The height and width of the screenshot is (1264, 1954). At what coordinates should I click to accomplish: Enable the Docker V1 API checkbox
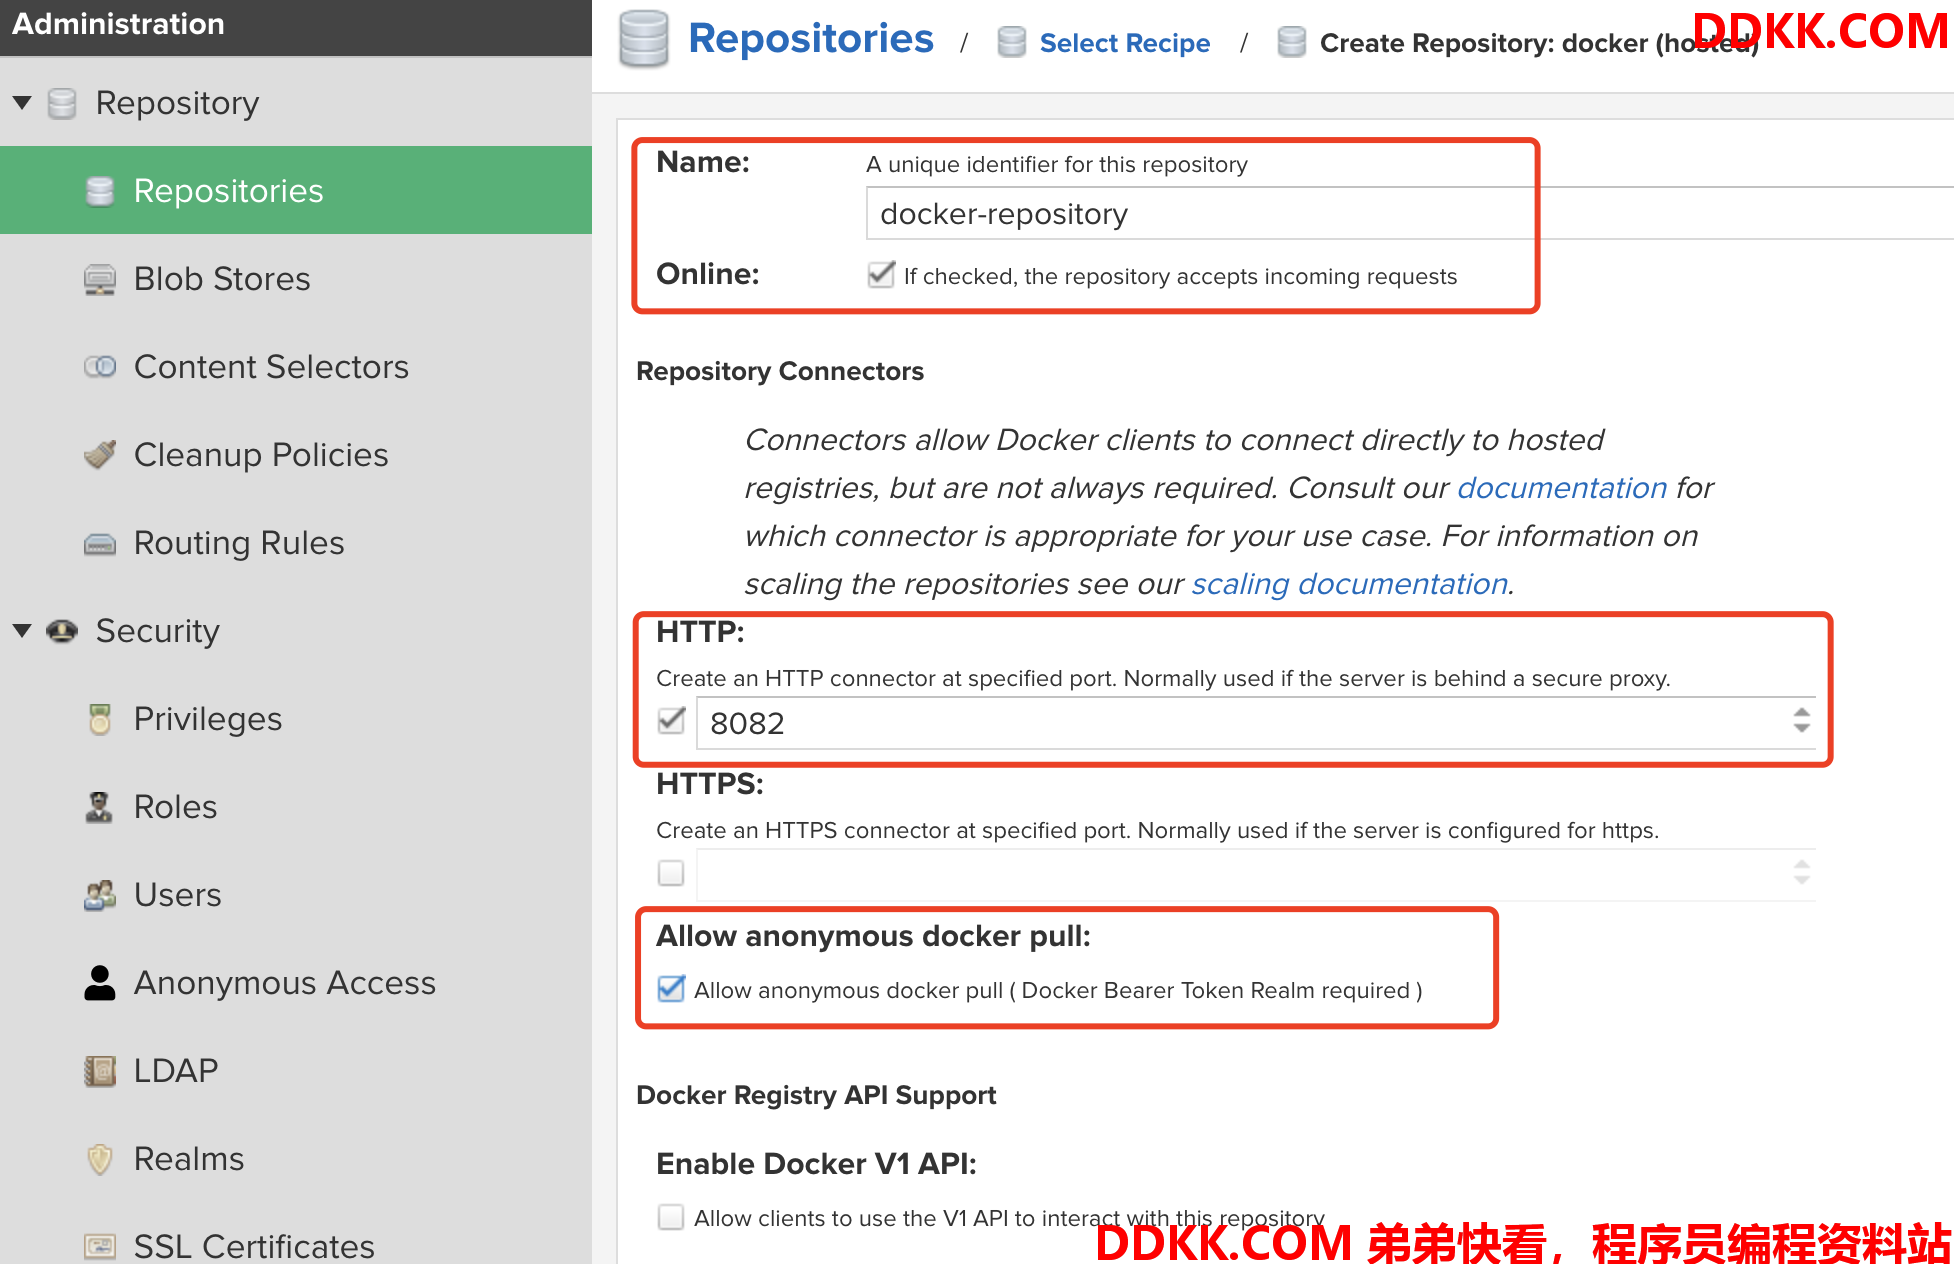671,1217
